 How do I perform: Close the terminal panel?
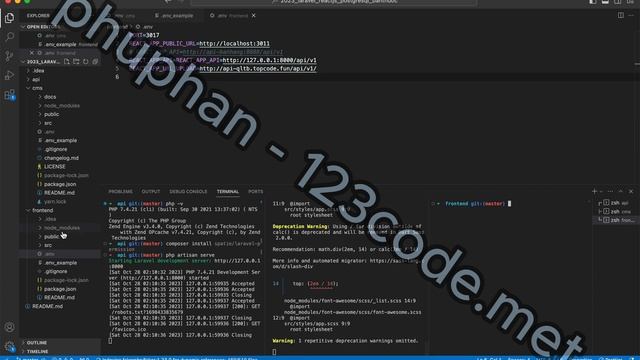tap(631, 191)
